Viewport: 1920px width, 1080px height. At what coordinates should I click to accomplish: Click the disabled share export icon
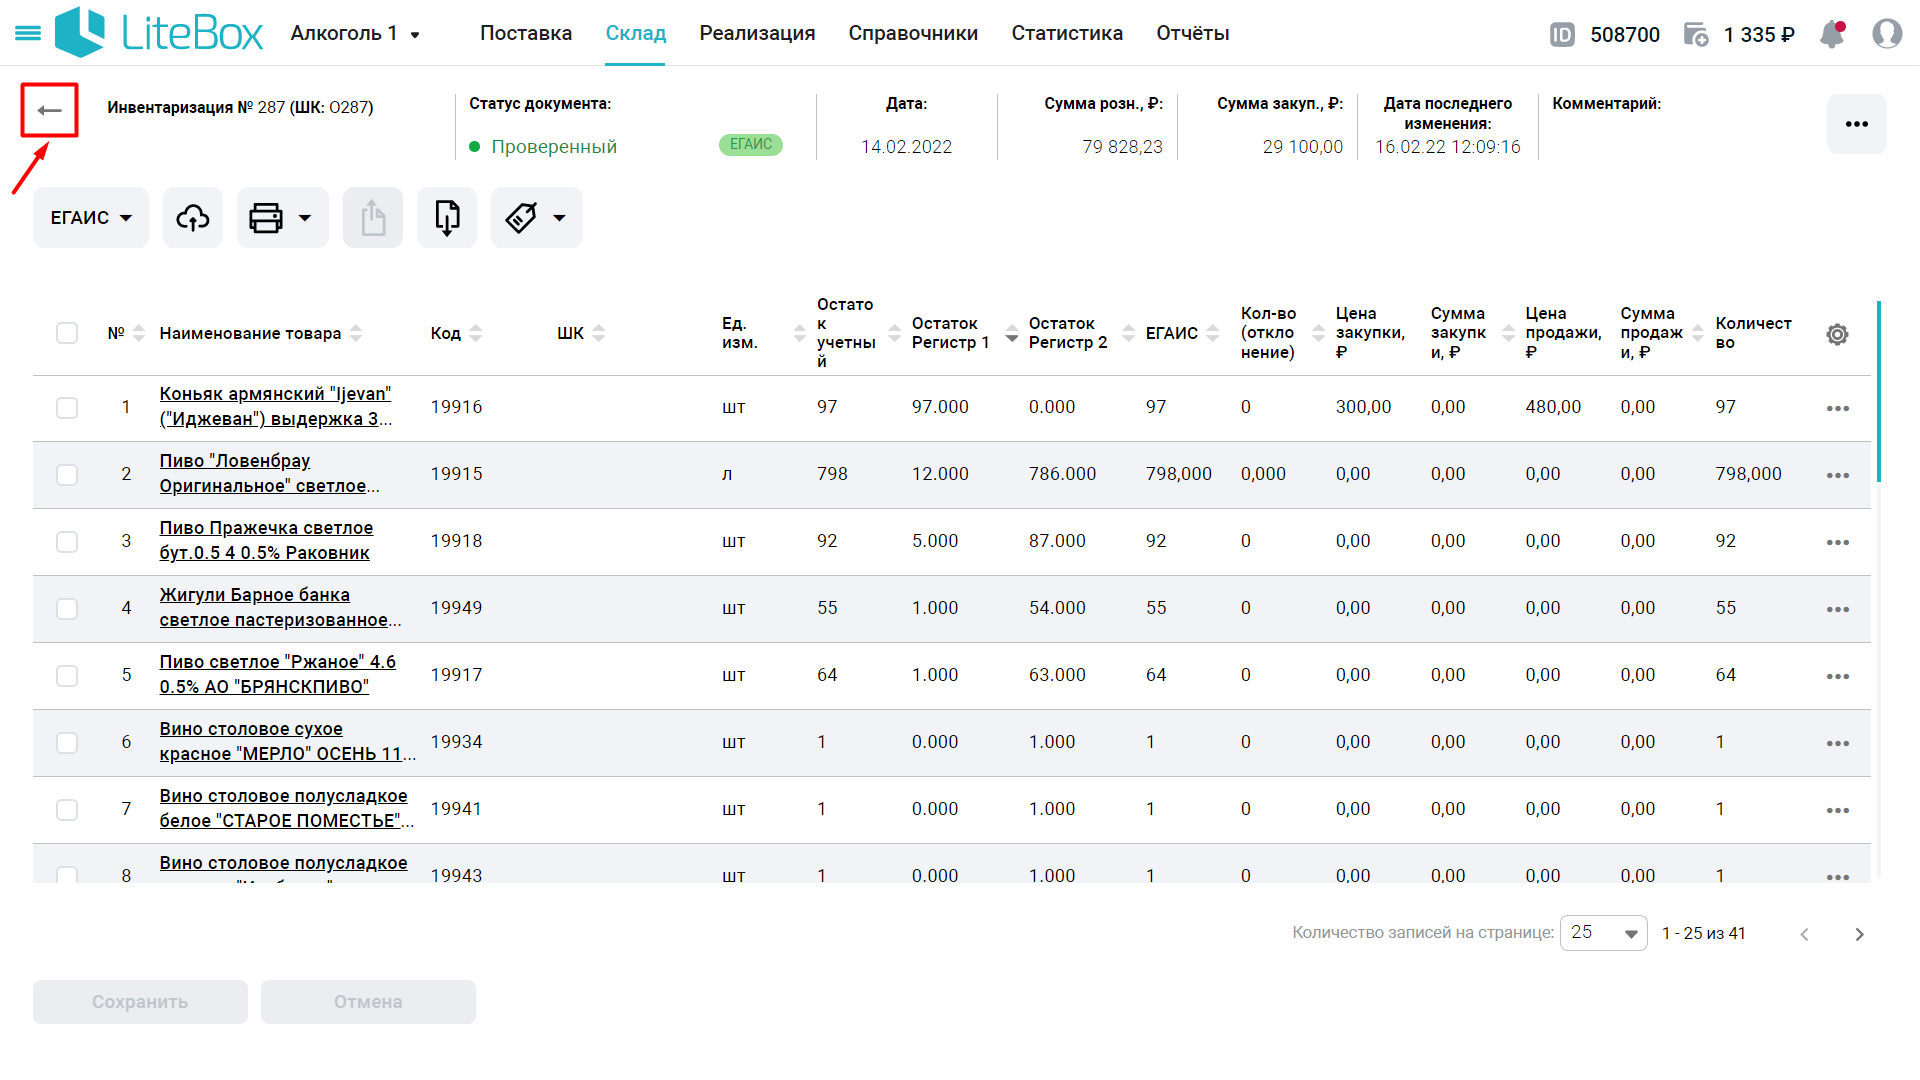[x=373, y=217]
